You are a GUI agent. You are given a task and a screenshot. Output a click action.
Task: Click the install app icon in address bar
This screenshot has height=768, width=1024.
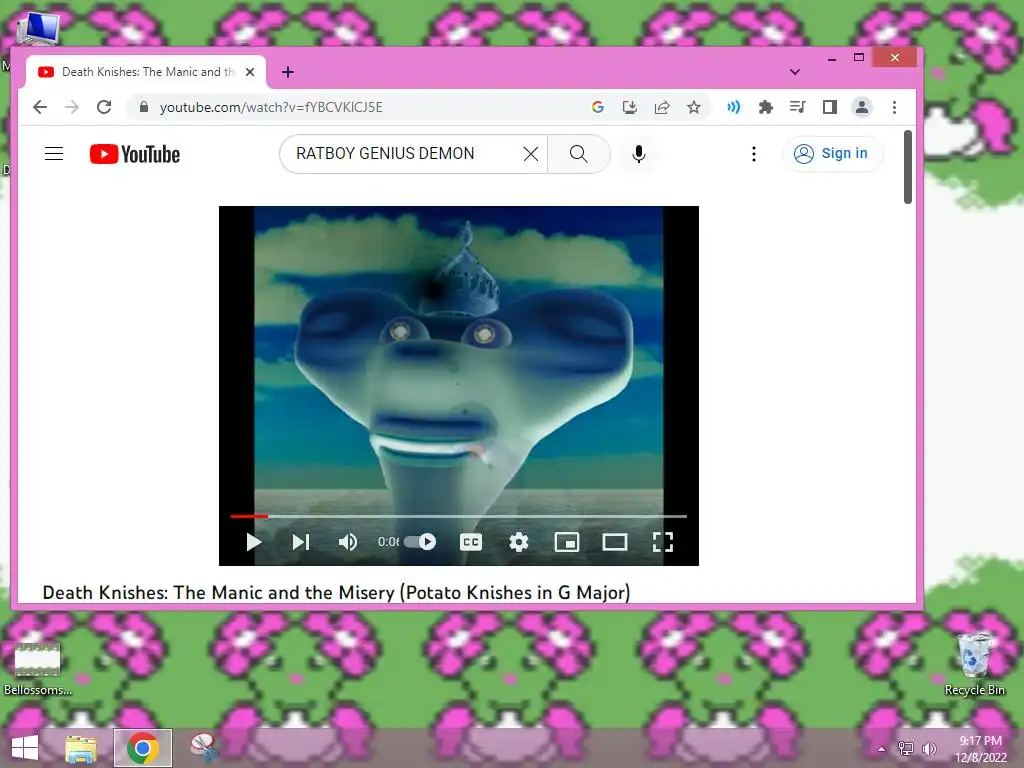click(630, 107)
